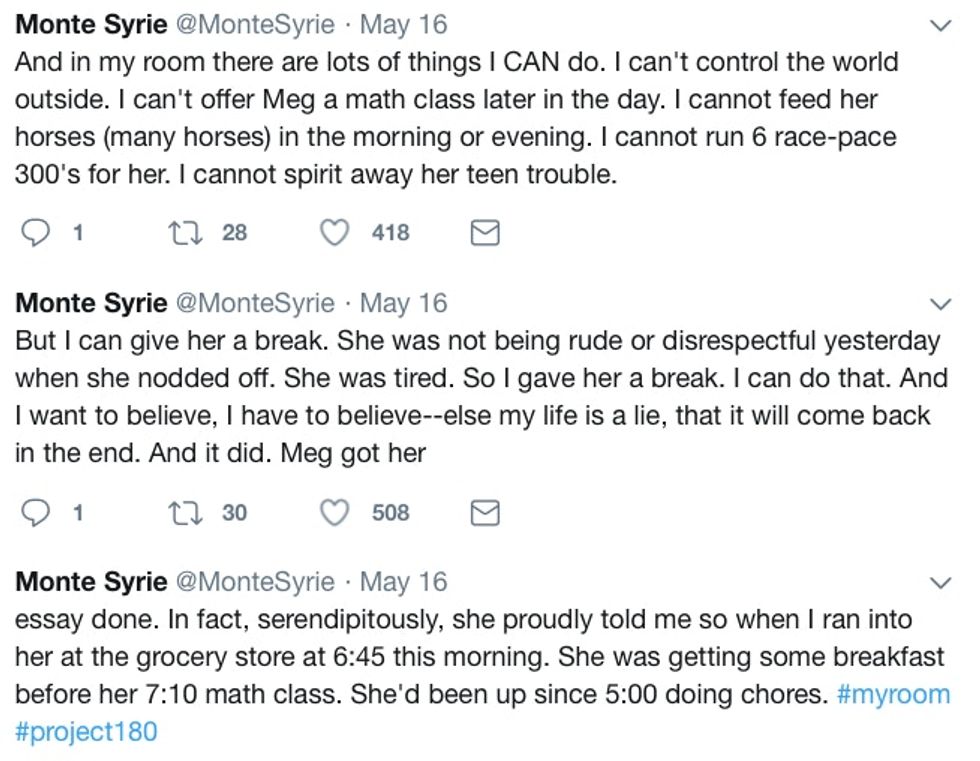Open more options chevron on first tweet
The image size is (980, 761).
[940, 25]
